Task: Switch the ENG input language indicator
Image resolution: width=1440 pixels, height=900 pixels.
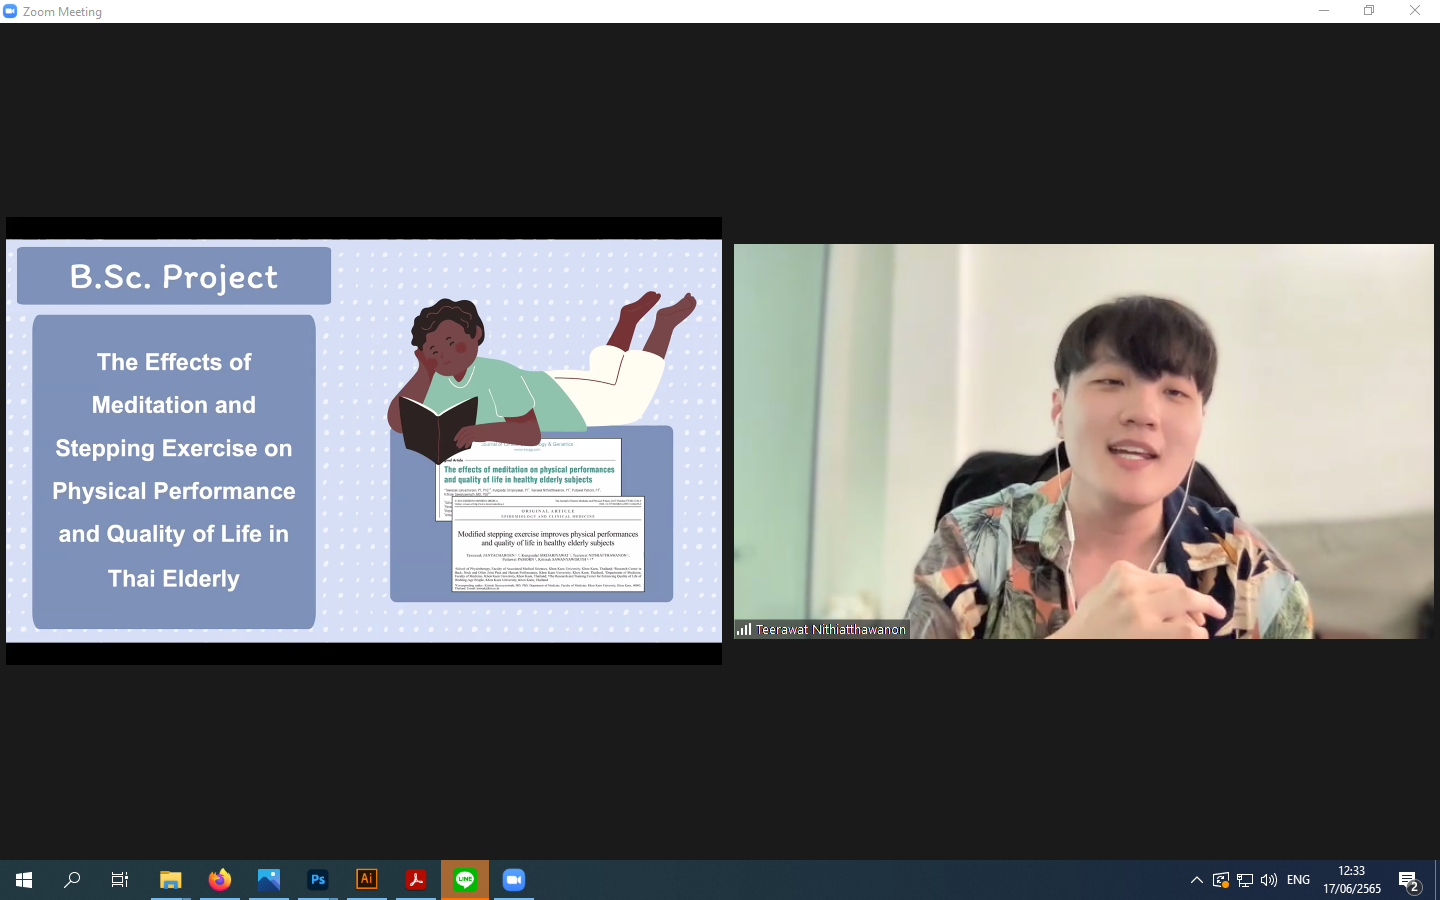Action: (x=1298, y=880)
